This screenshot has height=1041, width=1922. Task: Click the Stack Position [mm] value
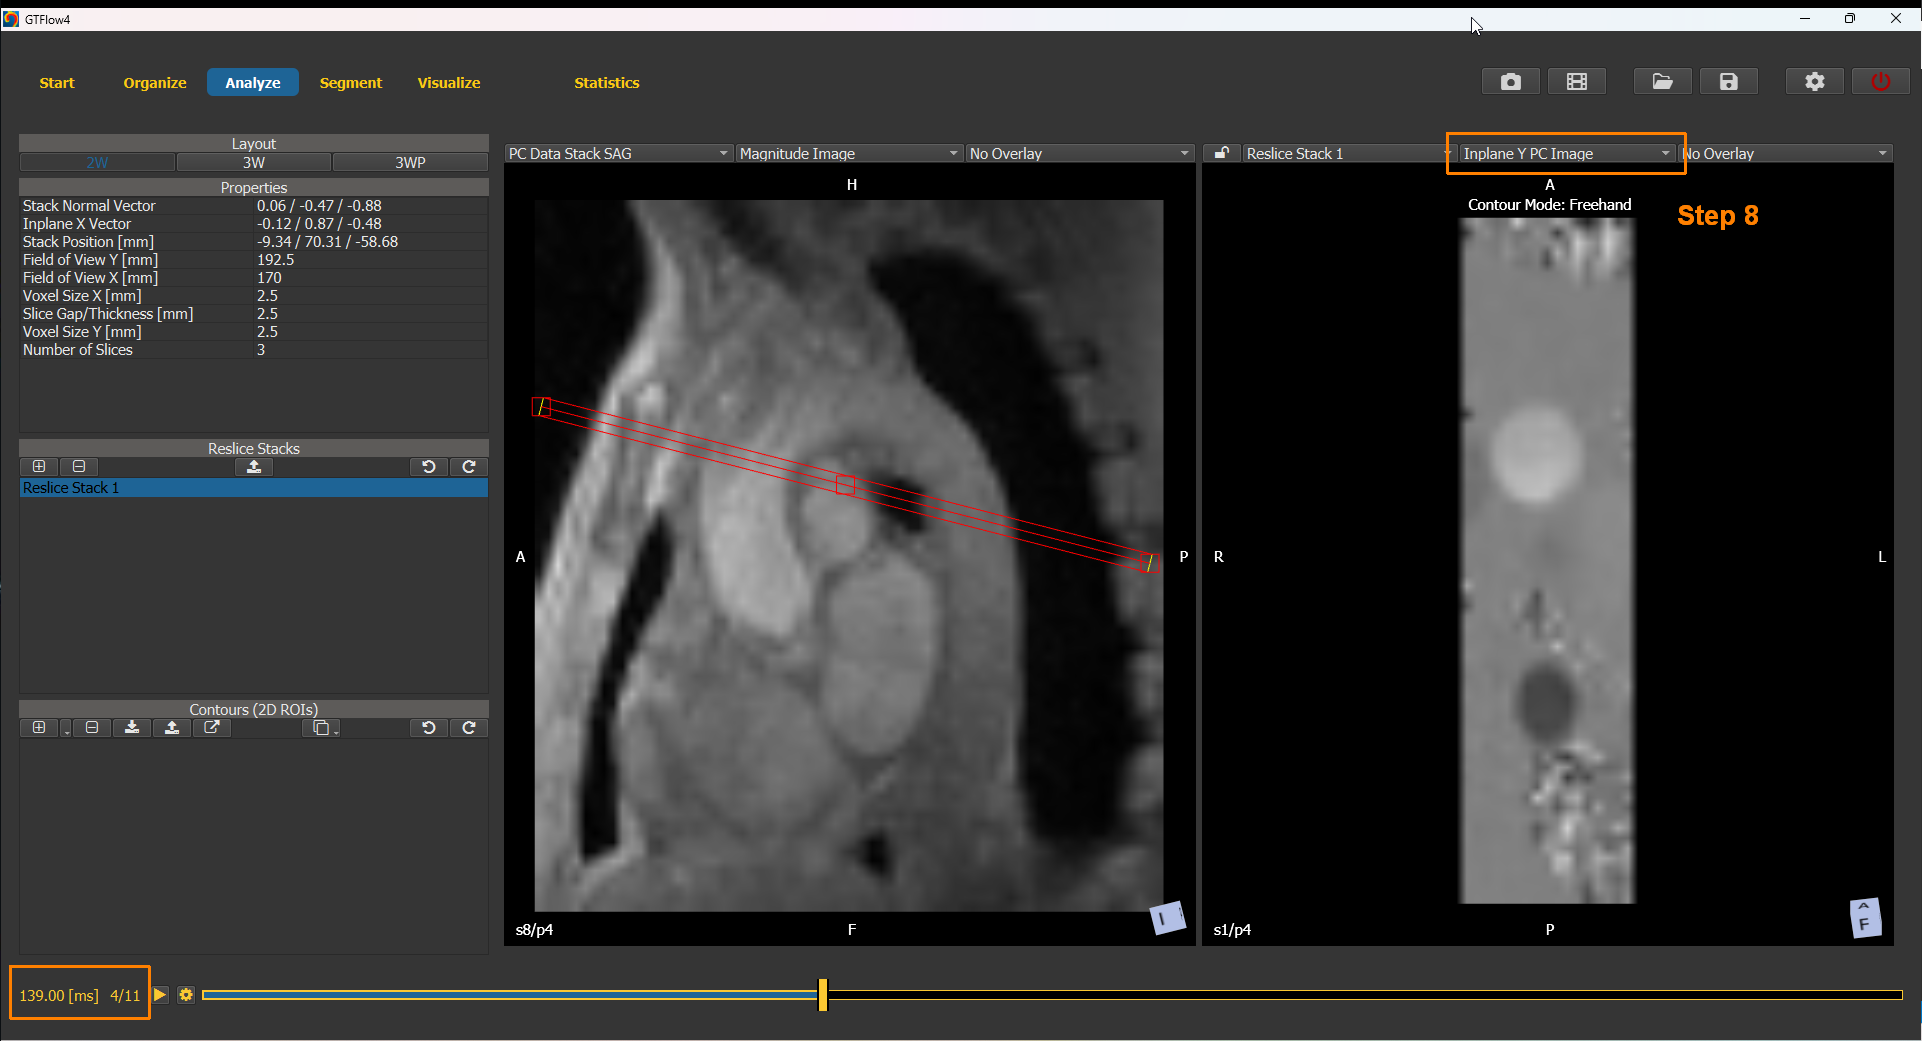click(x=327, y=242)
